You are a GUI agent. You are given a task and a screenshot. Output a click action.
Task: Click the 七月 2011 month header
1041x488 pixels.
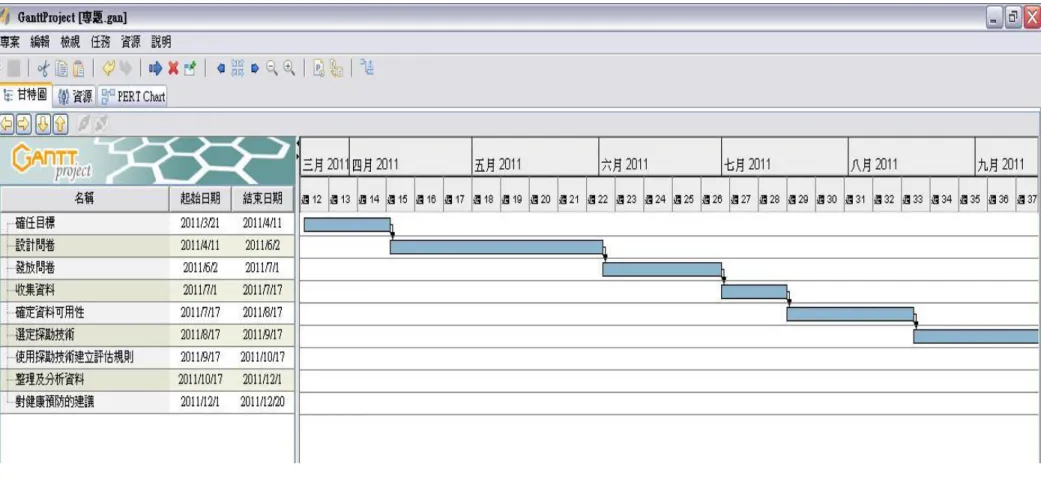click(x=785, y=157)
